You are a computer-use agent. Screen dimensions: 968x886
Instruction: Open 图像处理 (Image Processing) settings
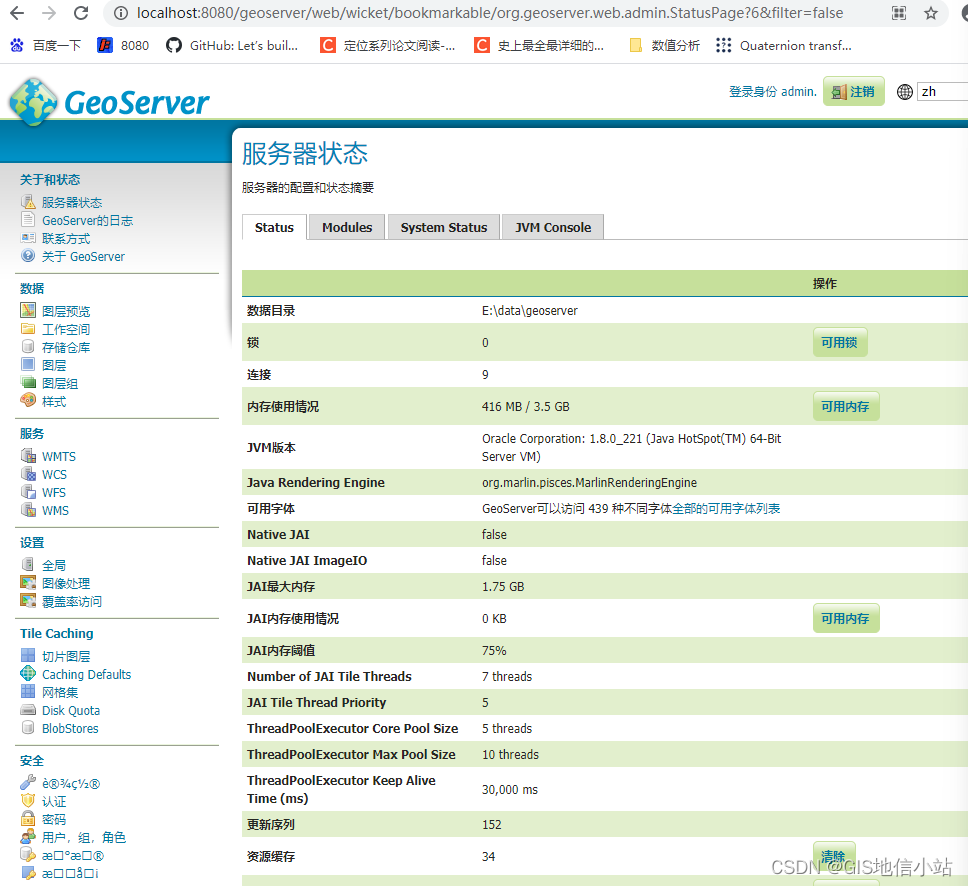pyautogui.click(x=67, y=582)
